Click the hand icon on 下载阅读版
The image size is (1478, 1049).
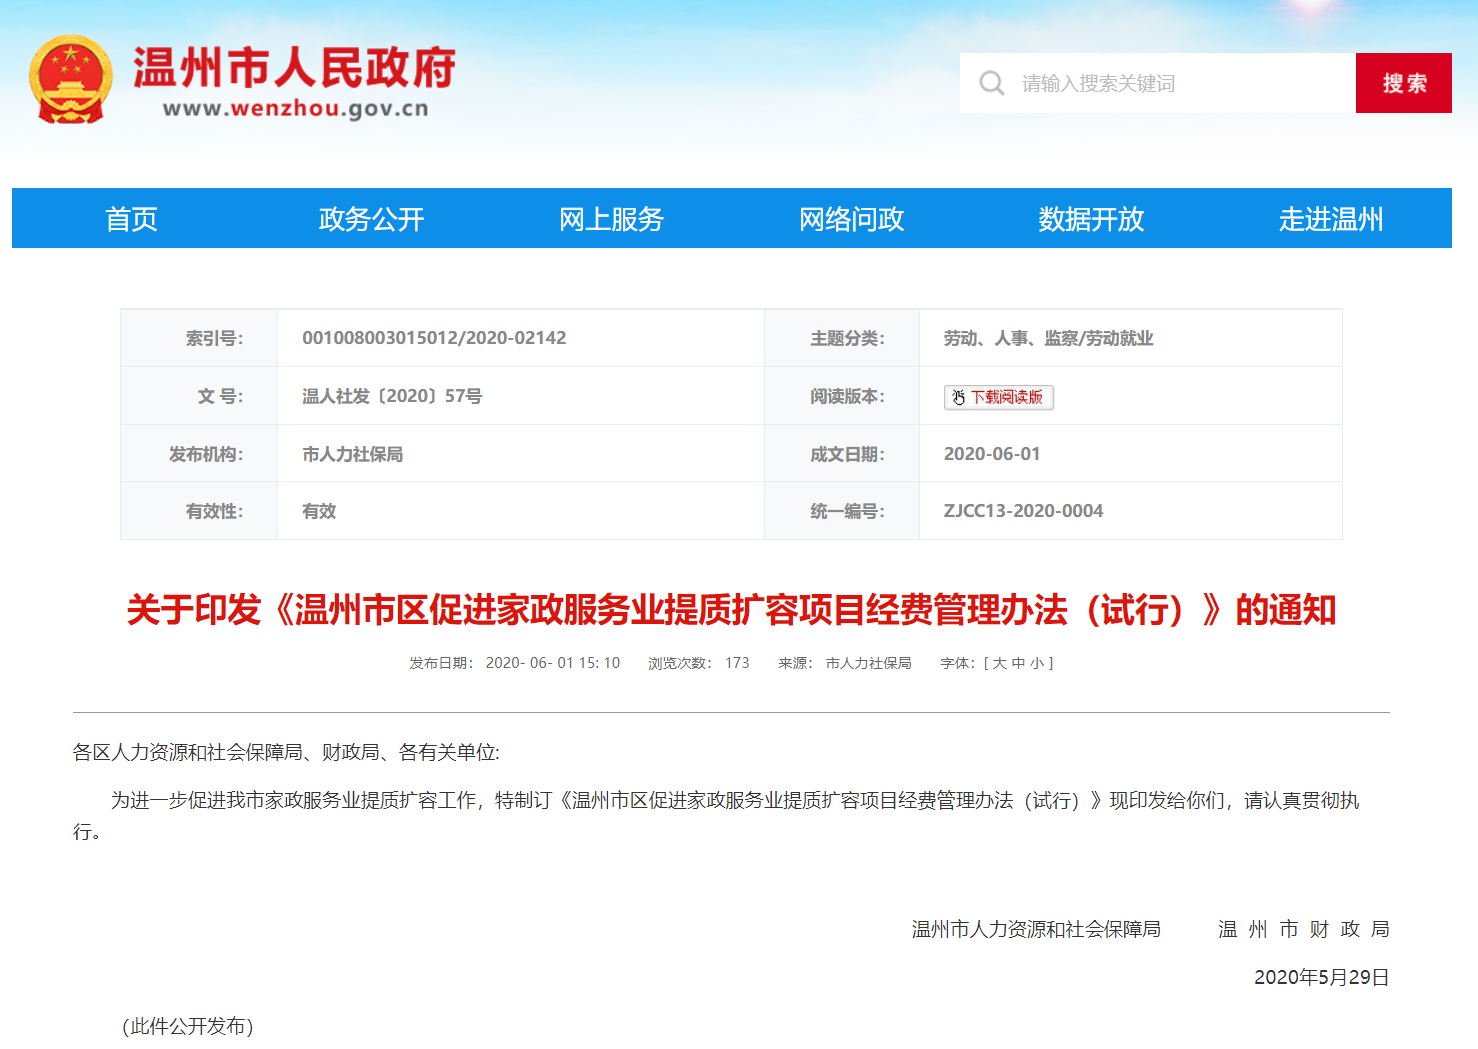point(958,397)
